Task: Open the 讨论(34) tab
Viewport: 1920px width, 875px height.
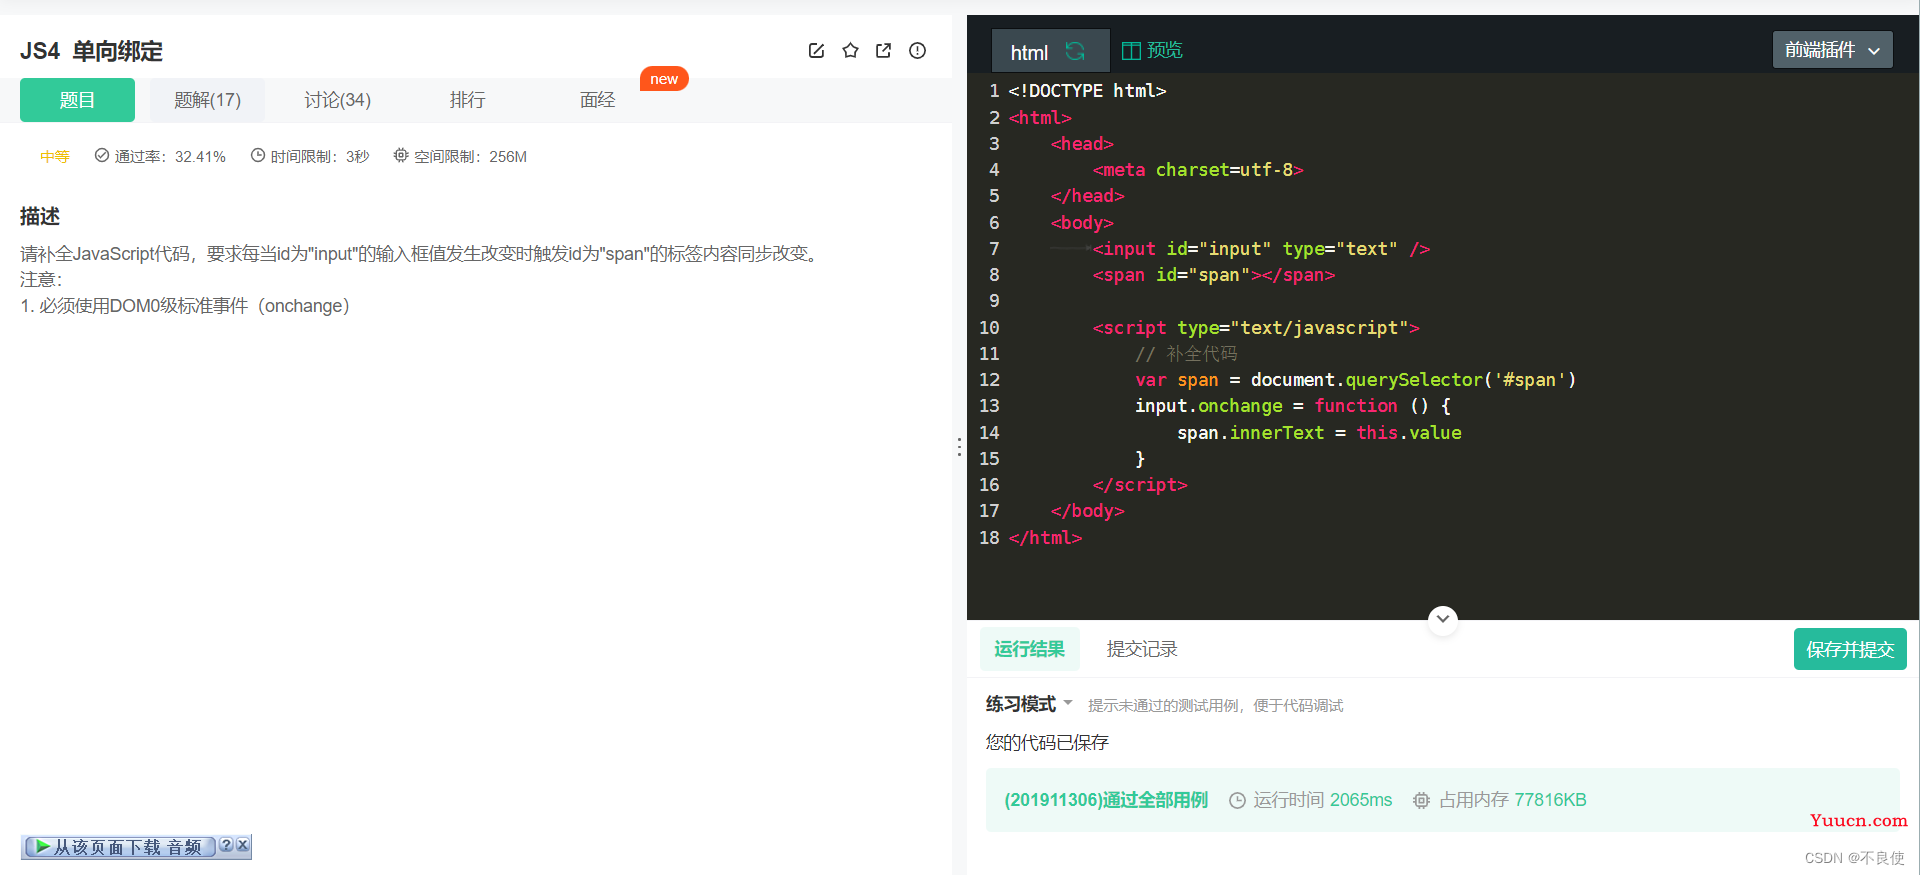Action: (x=337, y=100)
